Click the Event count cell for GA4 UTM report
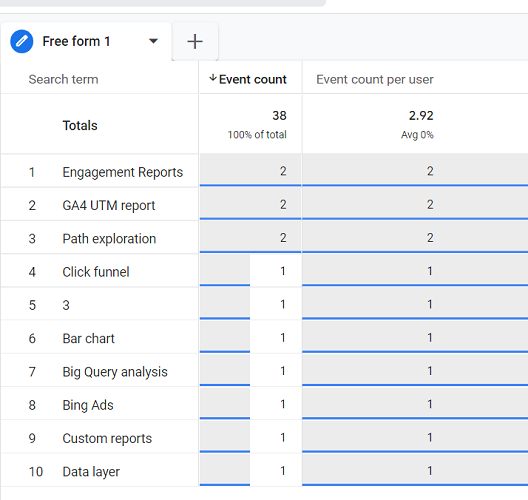 tap(250, 203)
